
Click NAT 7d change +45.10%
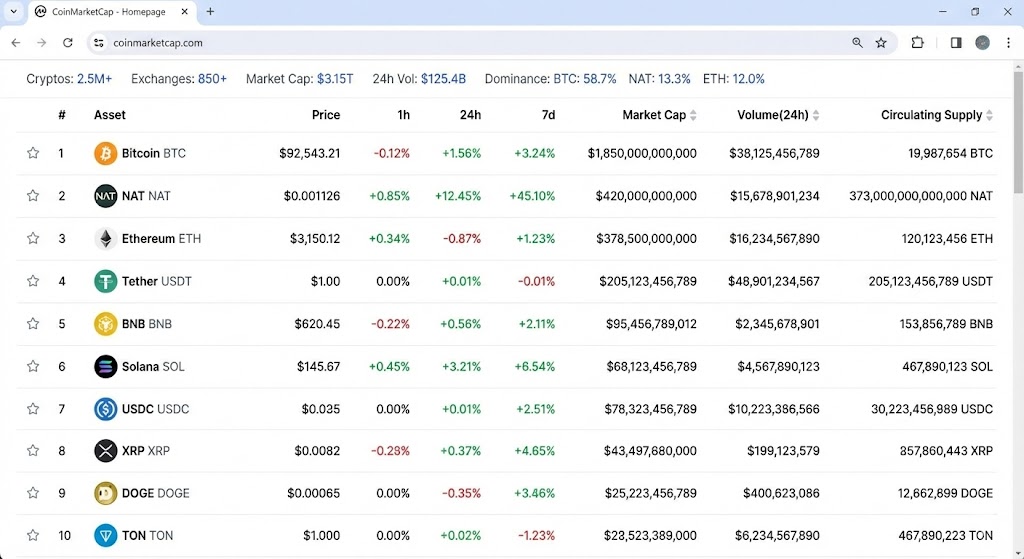532,196
